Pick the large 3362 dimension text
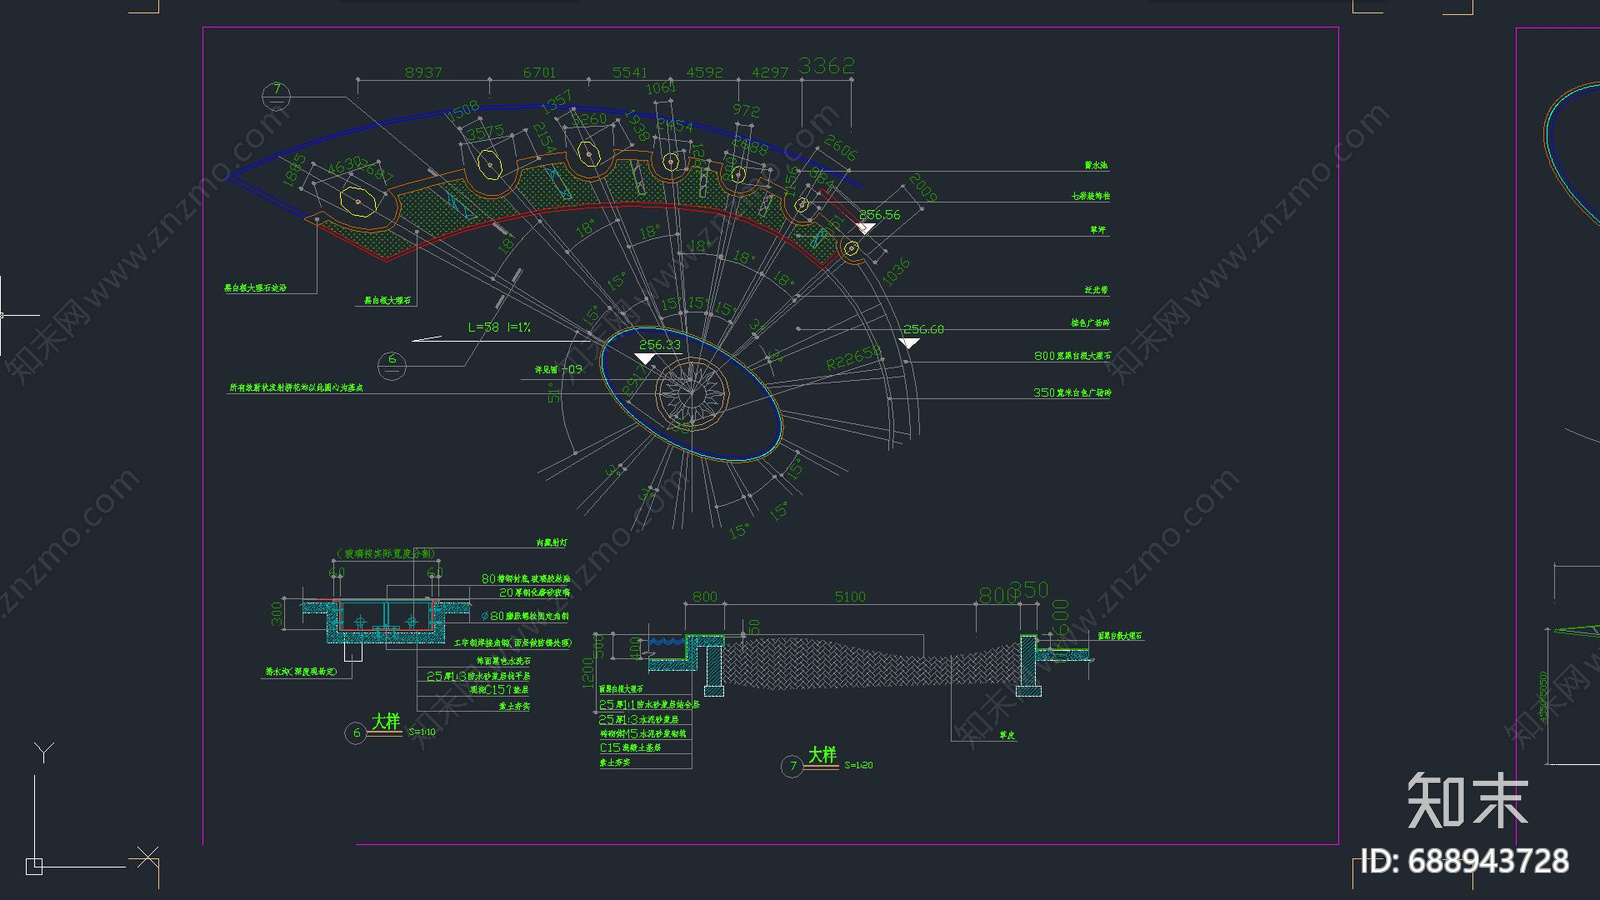This screenshot has width=1600, height=900. pyautogui.click(x=826, y=66)
